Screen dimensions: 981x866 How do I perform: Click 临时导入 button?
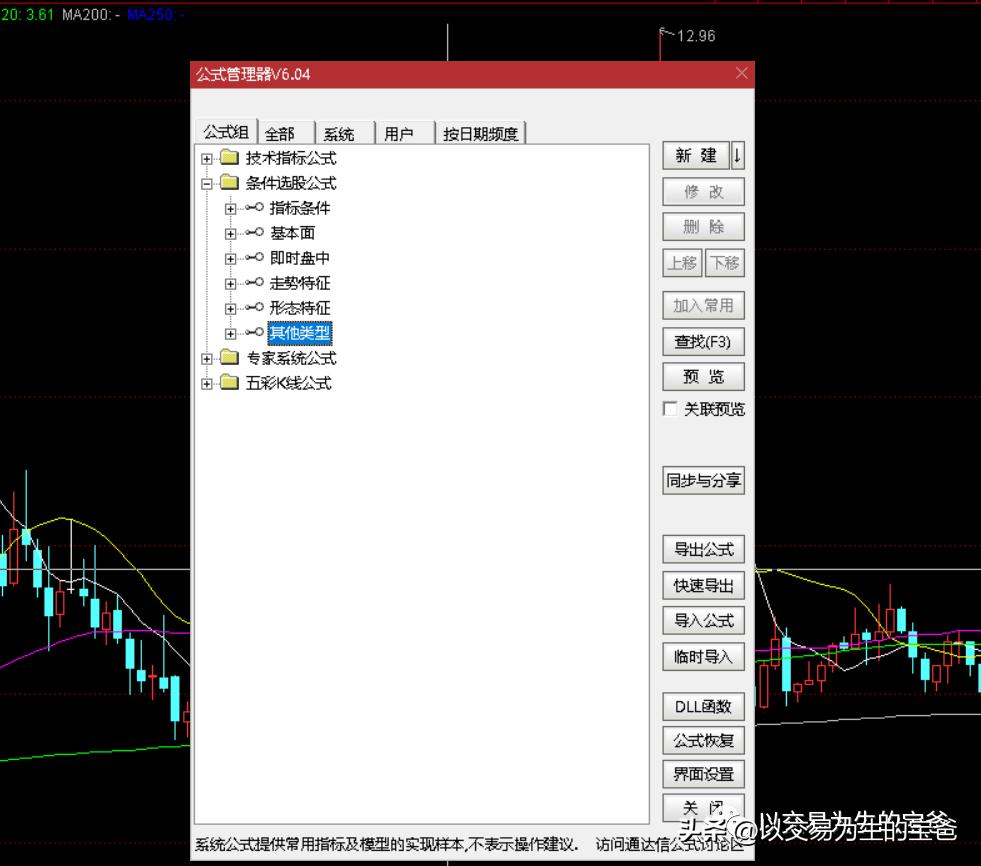[x=703, y=657]
